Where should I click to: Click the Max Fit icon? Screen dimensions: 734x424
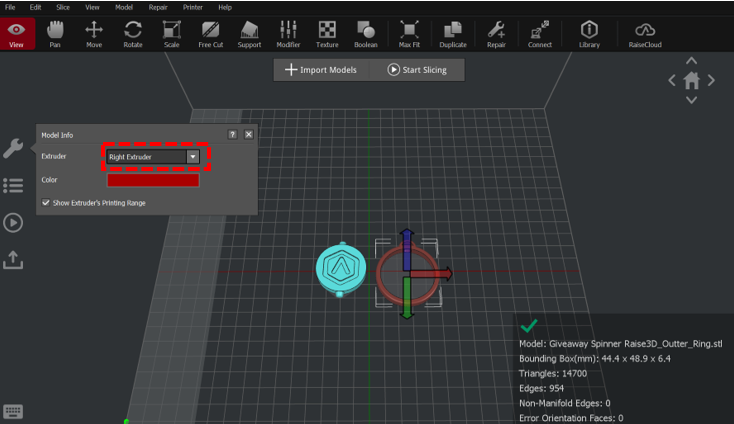[409, 32]
